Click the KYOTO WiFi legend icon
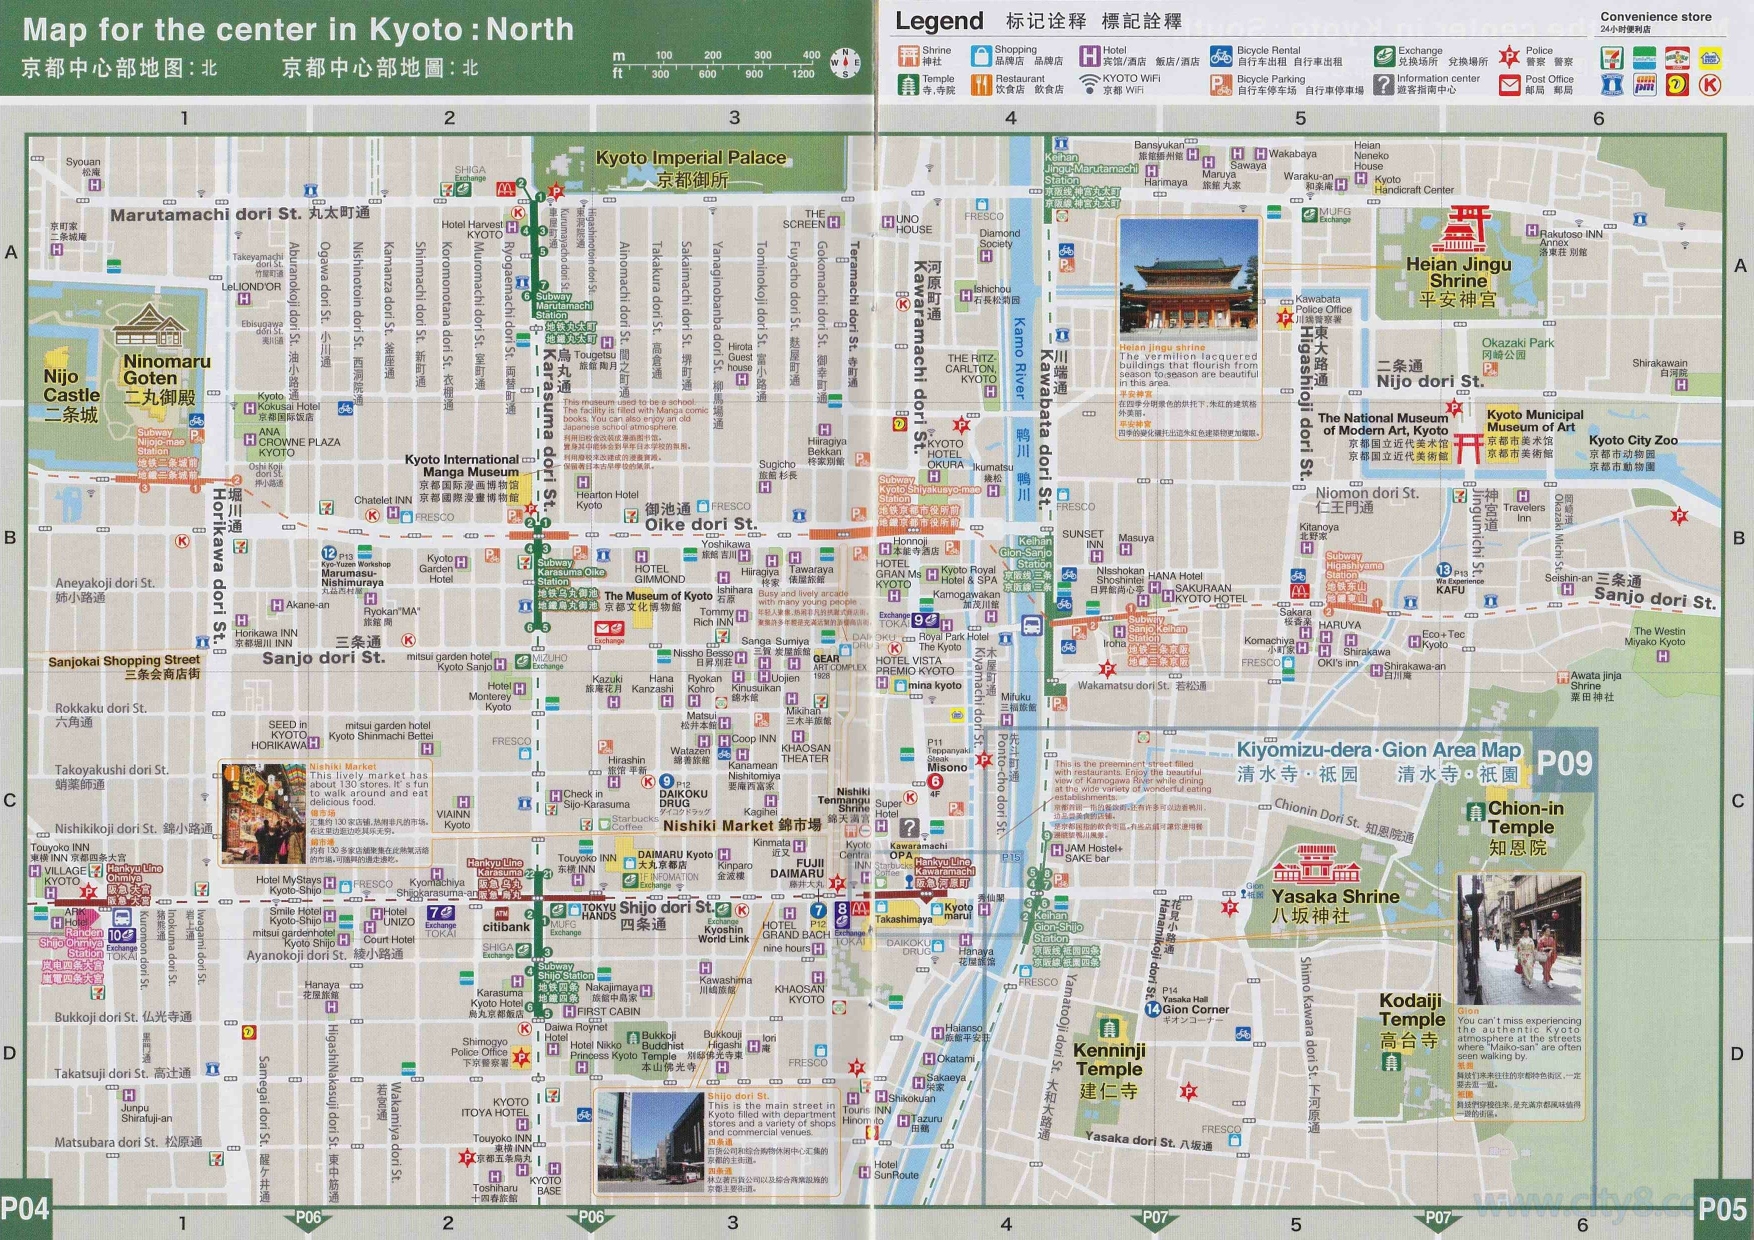This screenshot has height=1240, width=1754. click(1089, 84)
